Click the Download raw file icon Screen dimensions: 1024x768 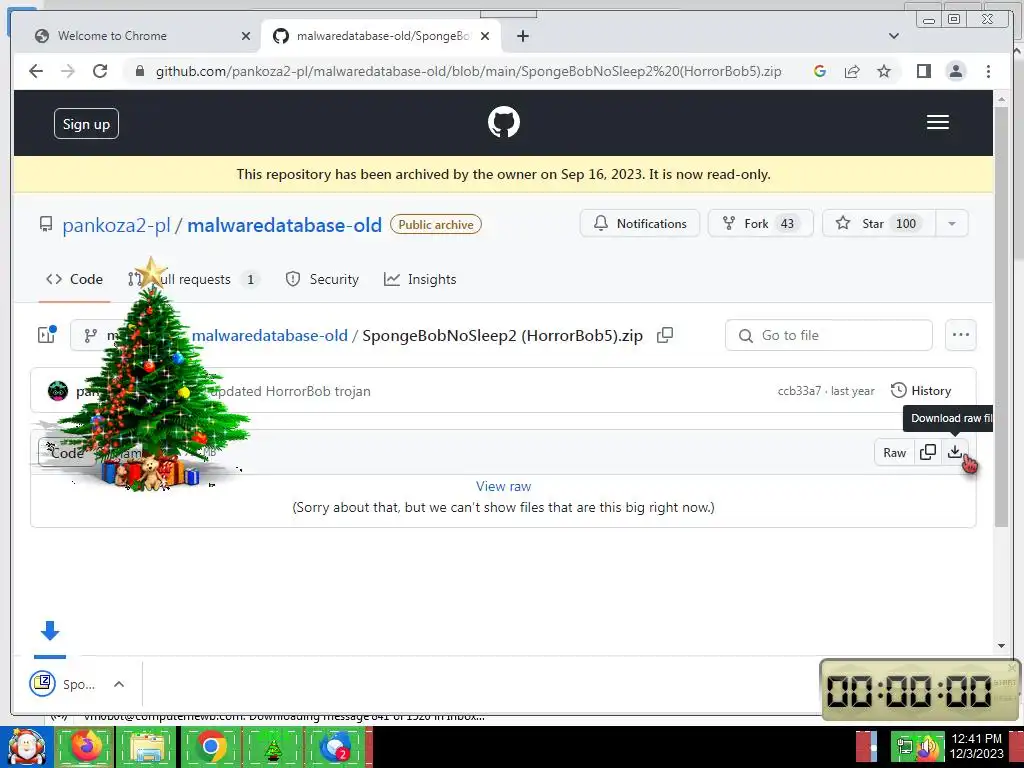click(955, 452)
